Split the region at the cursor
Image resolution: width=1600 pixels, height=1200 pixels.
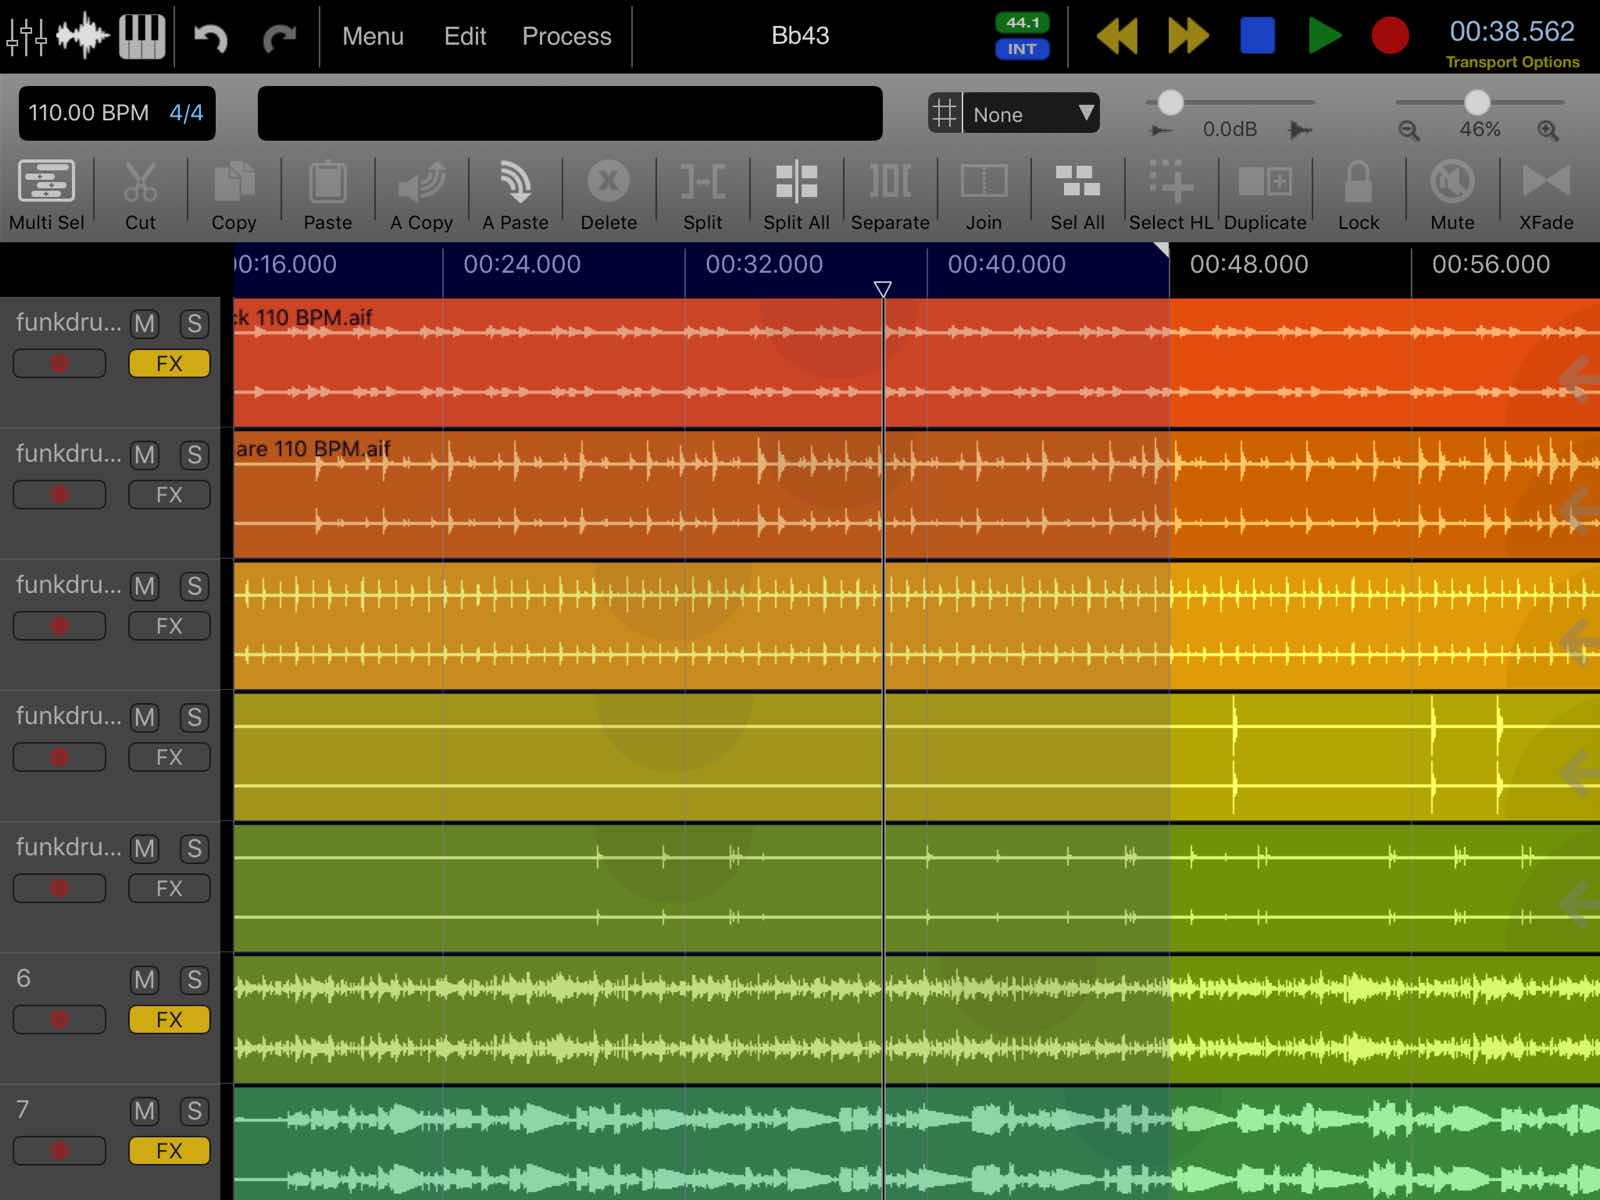(x=703, y=195)
